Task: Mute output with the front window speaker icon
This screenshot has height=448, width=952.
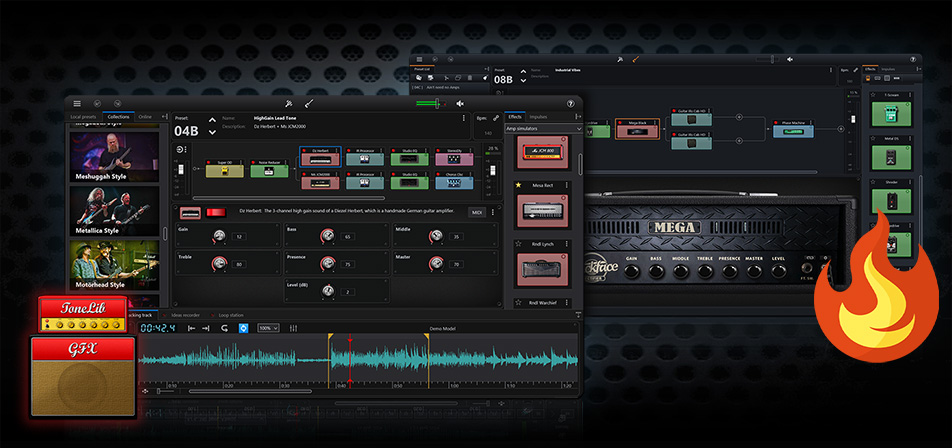Action: click(460, 104)
